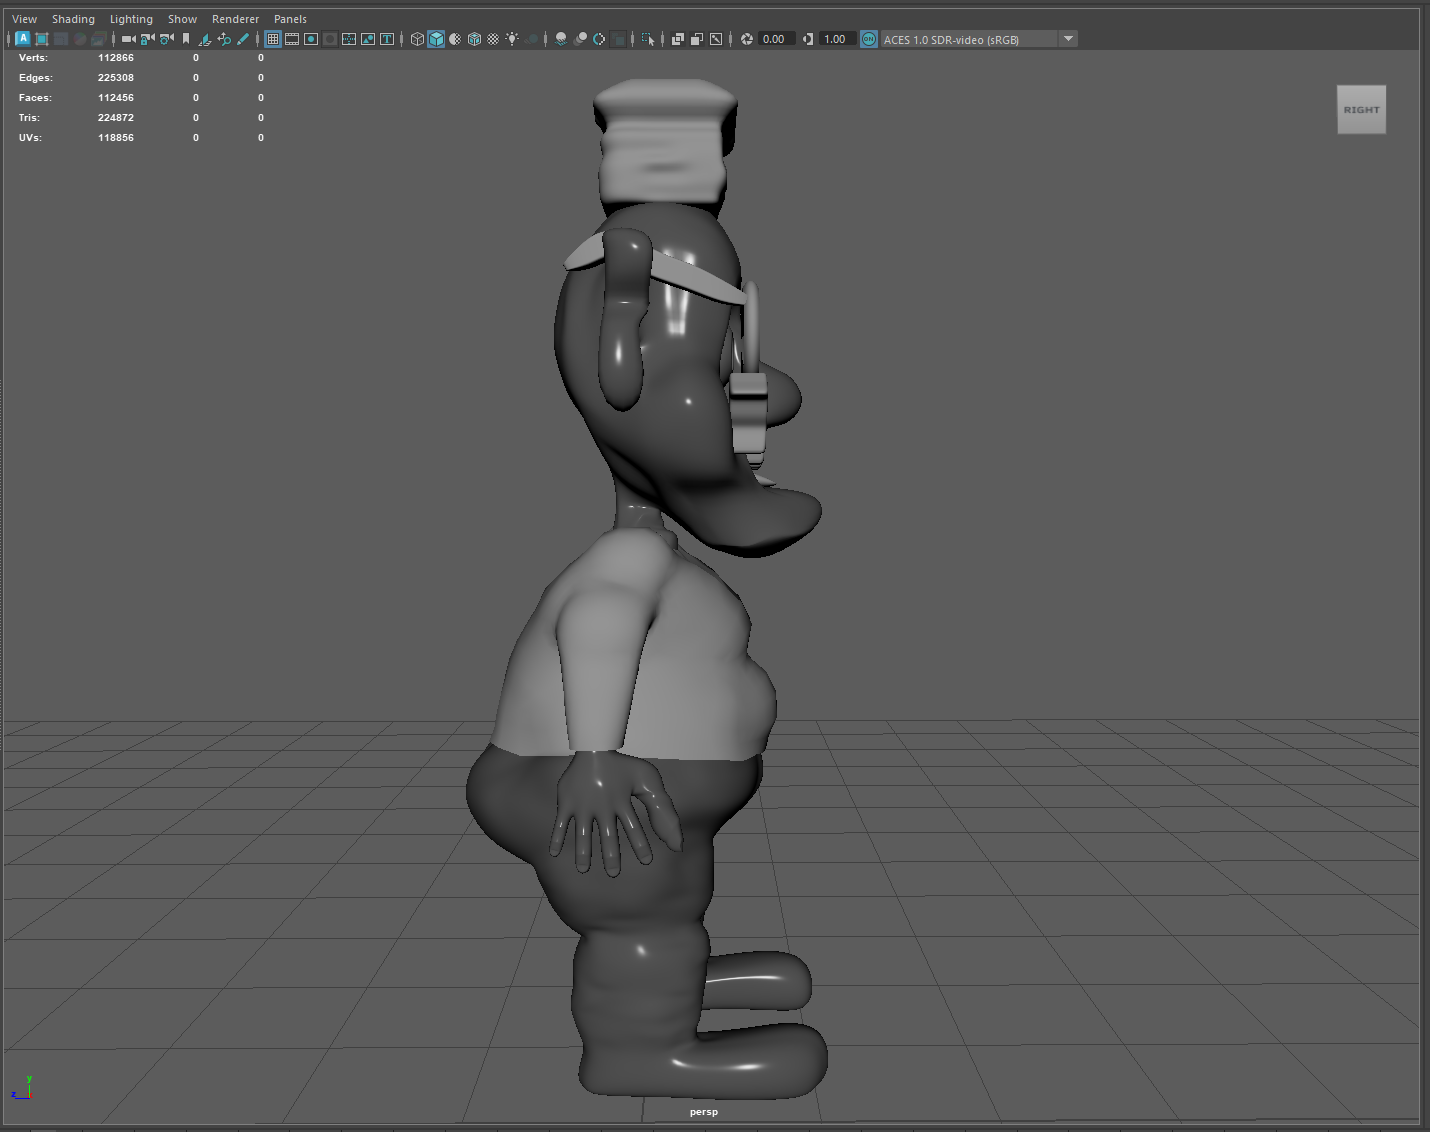Open the Shading menu

point(73,19)
